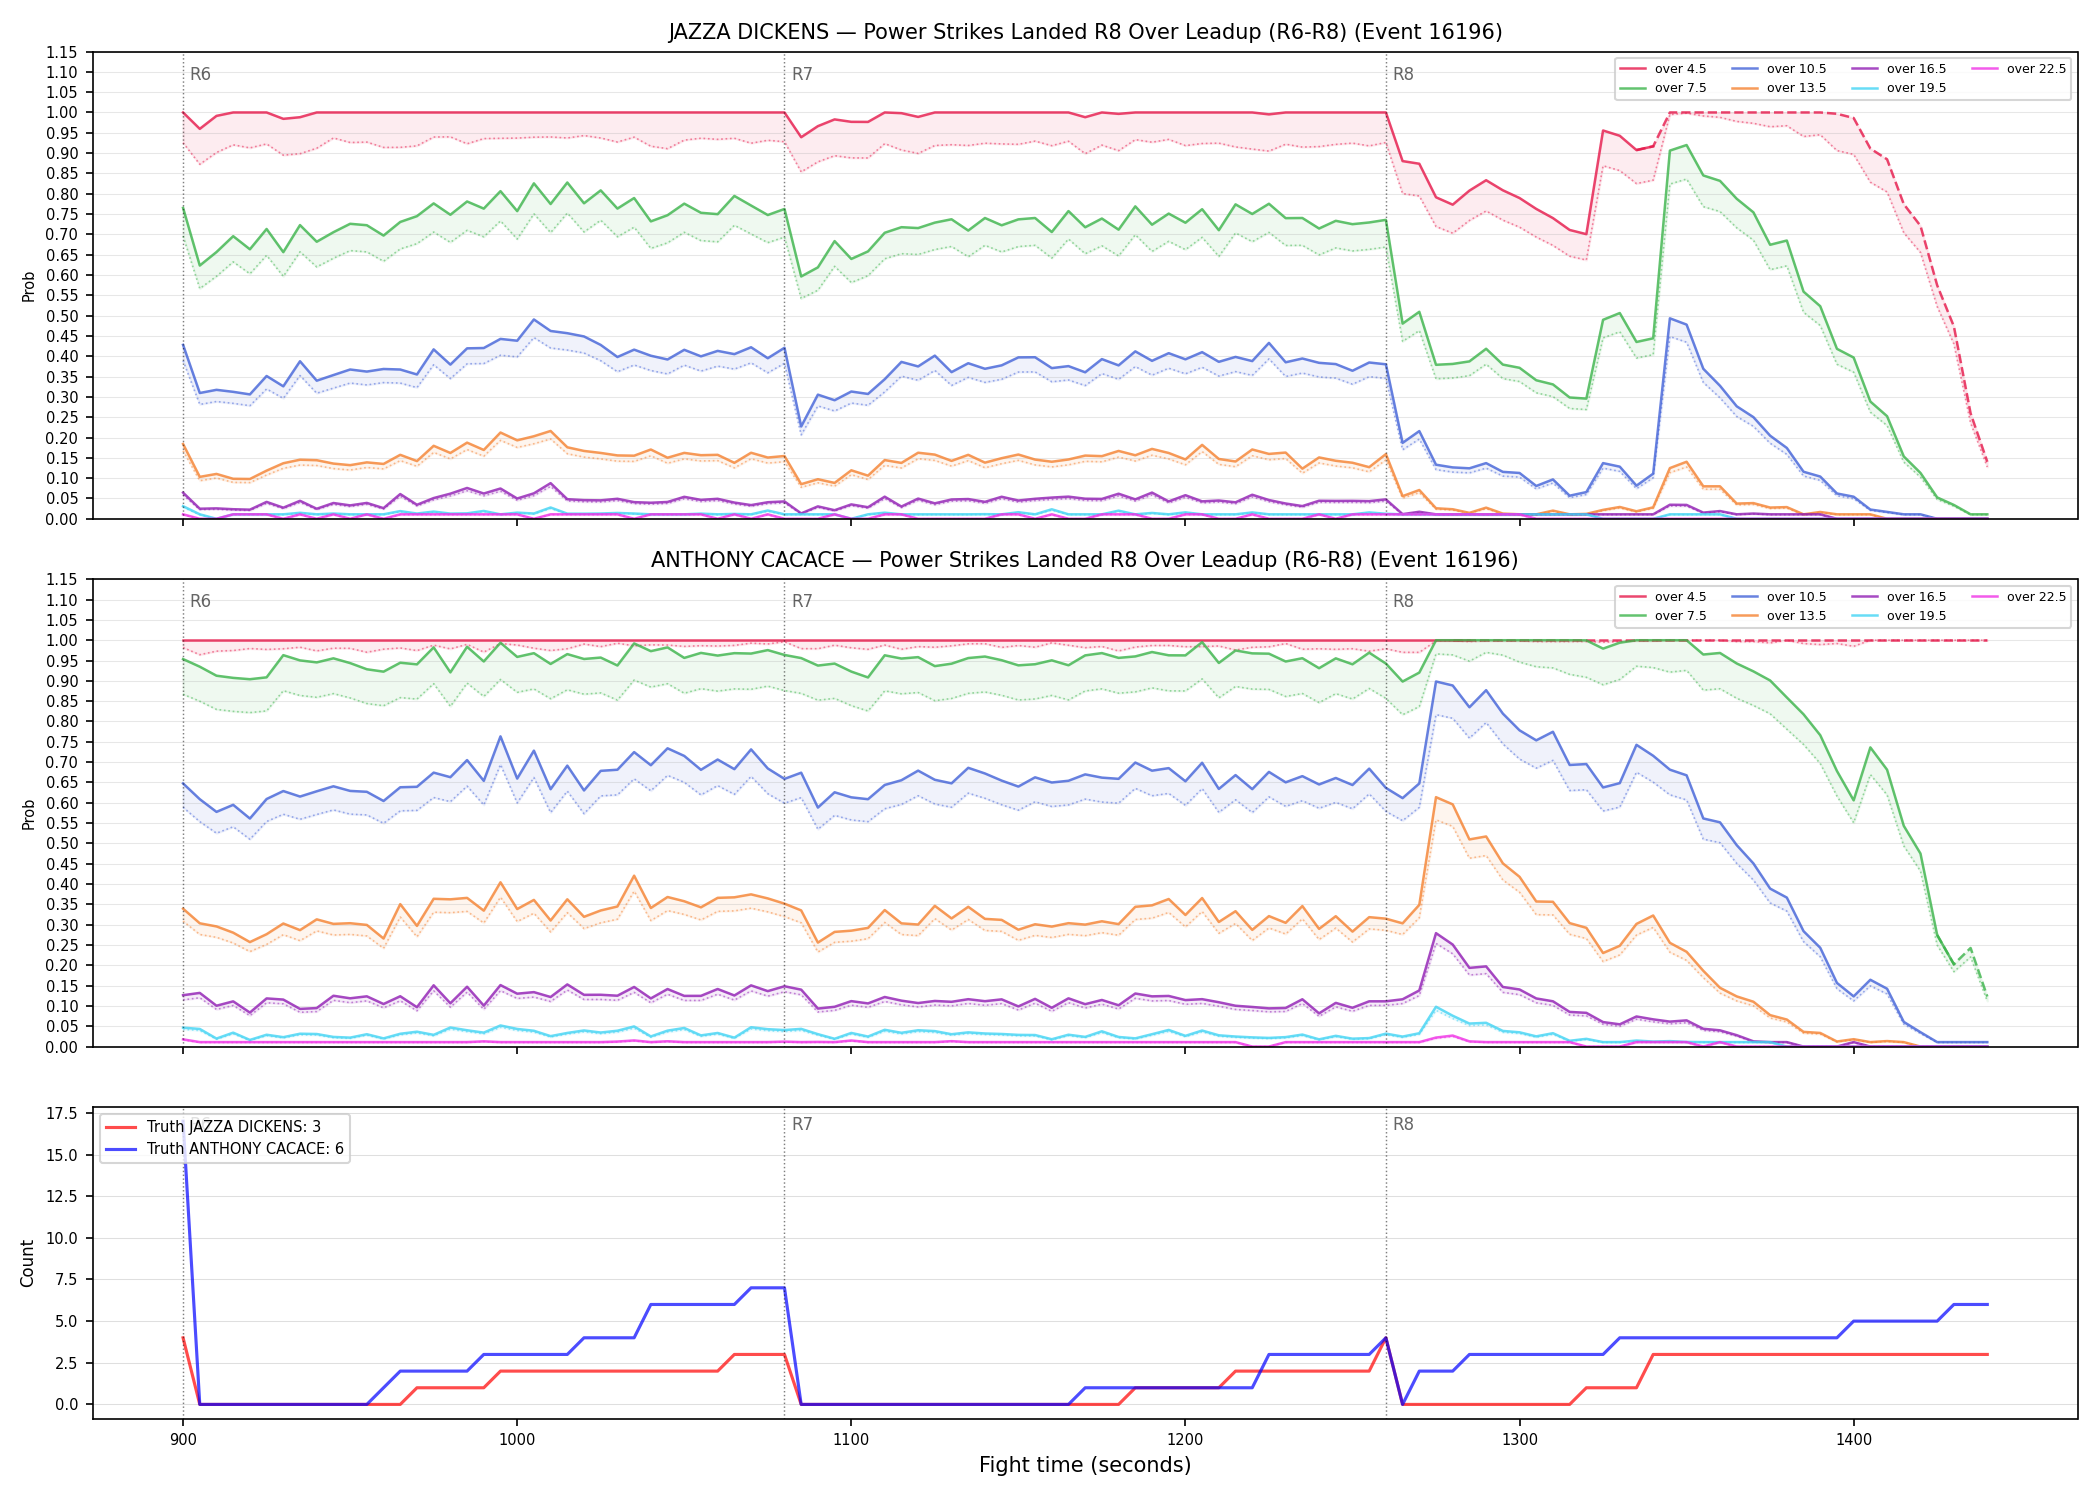The width and height of the screenshot is (2100, 1500).
Task: Click the 1.15 tick on Dickens chart y-axis
Action: coord(63,52)
